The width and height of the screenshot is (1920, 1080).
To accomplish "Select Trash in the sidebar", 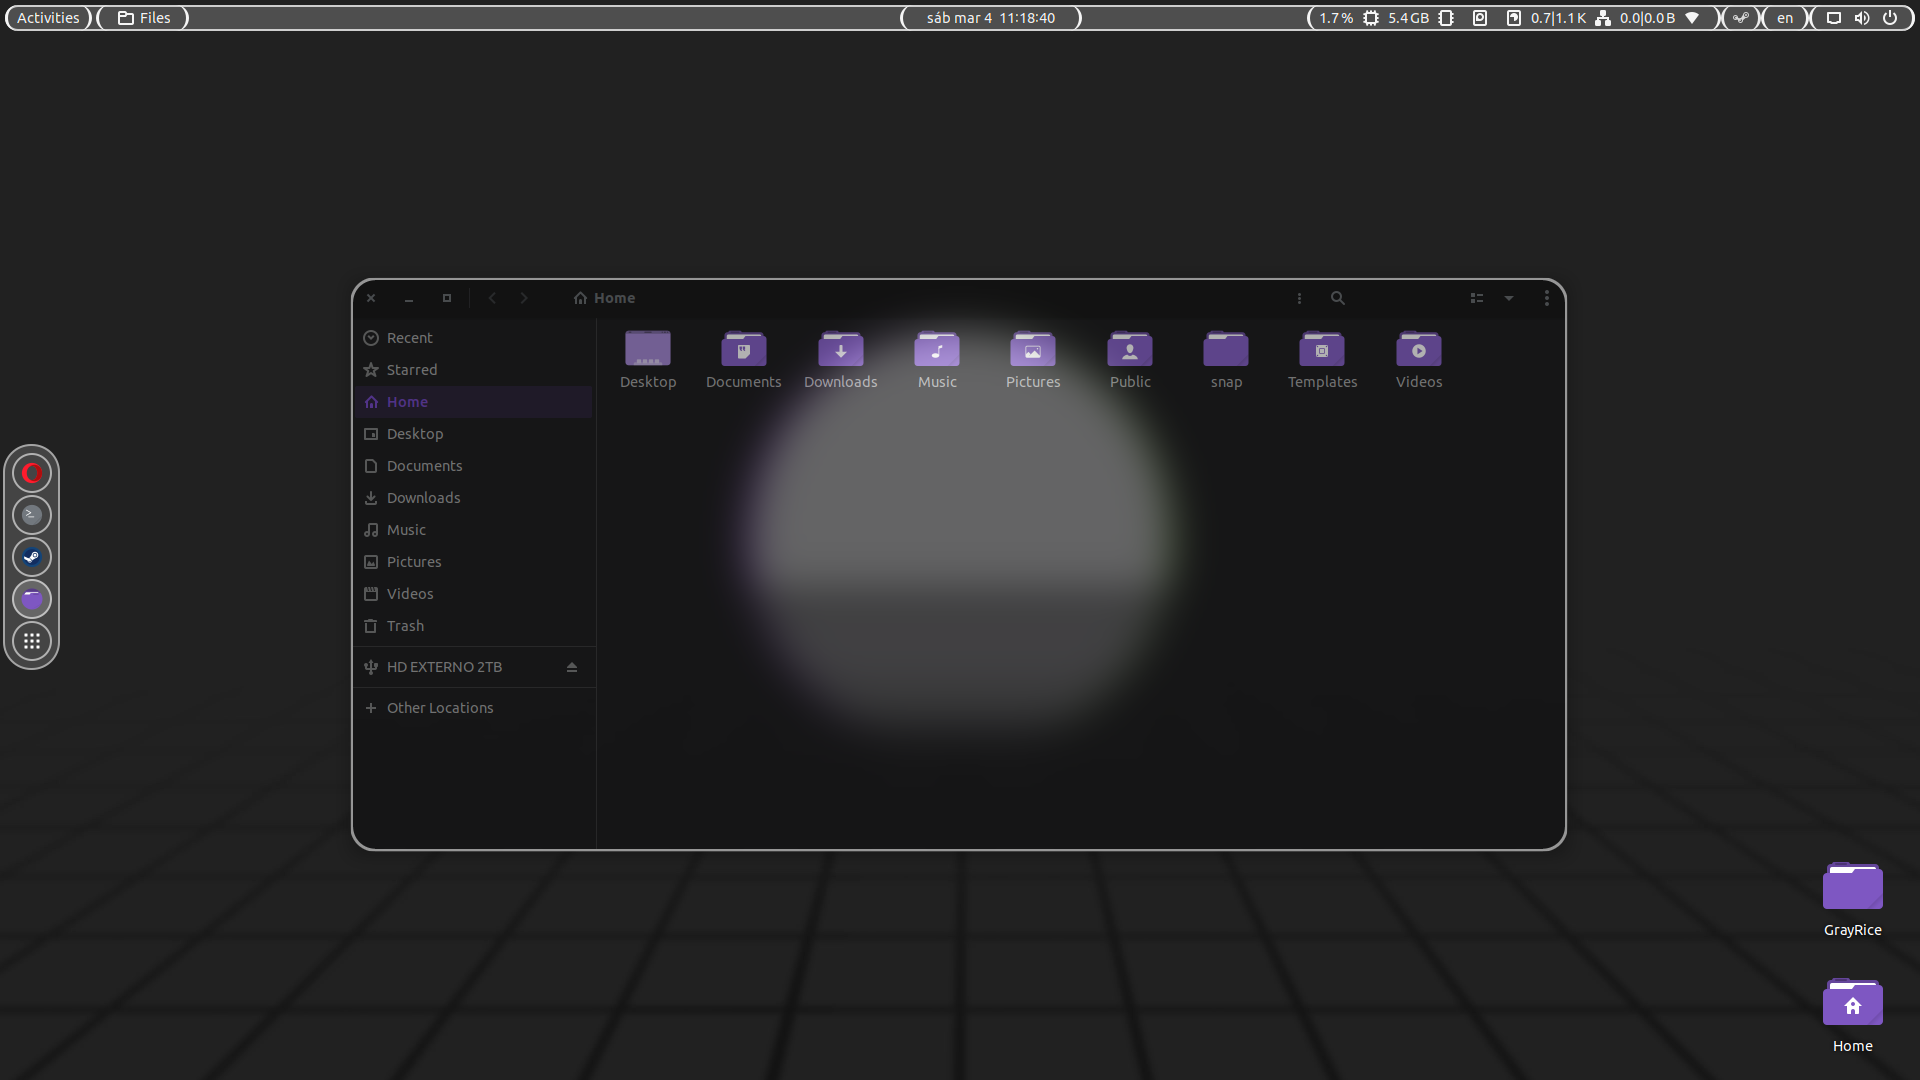I will coord(405,626).
